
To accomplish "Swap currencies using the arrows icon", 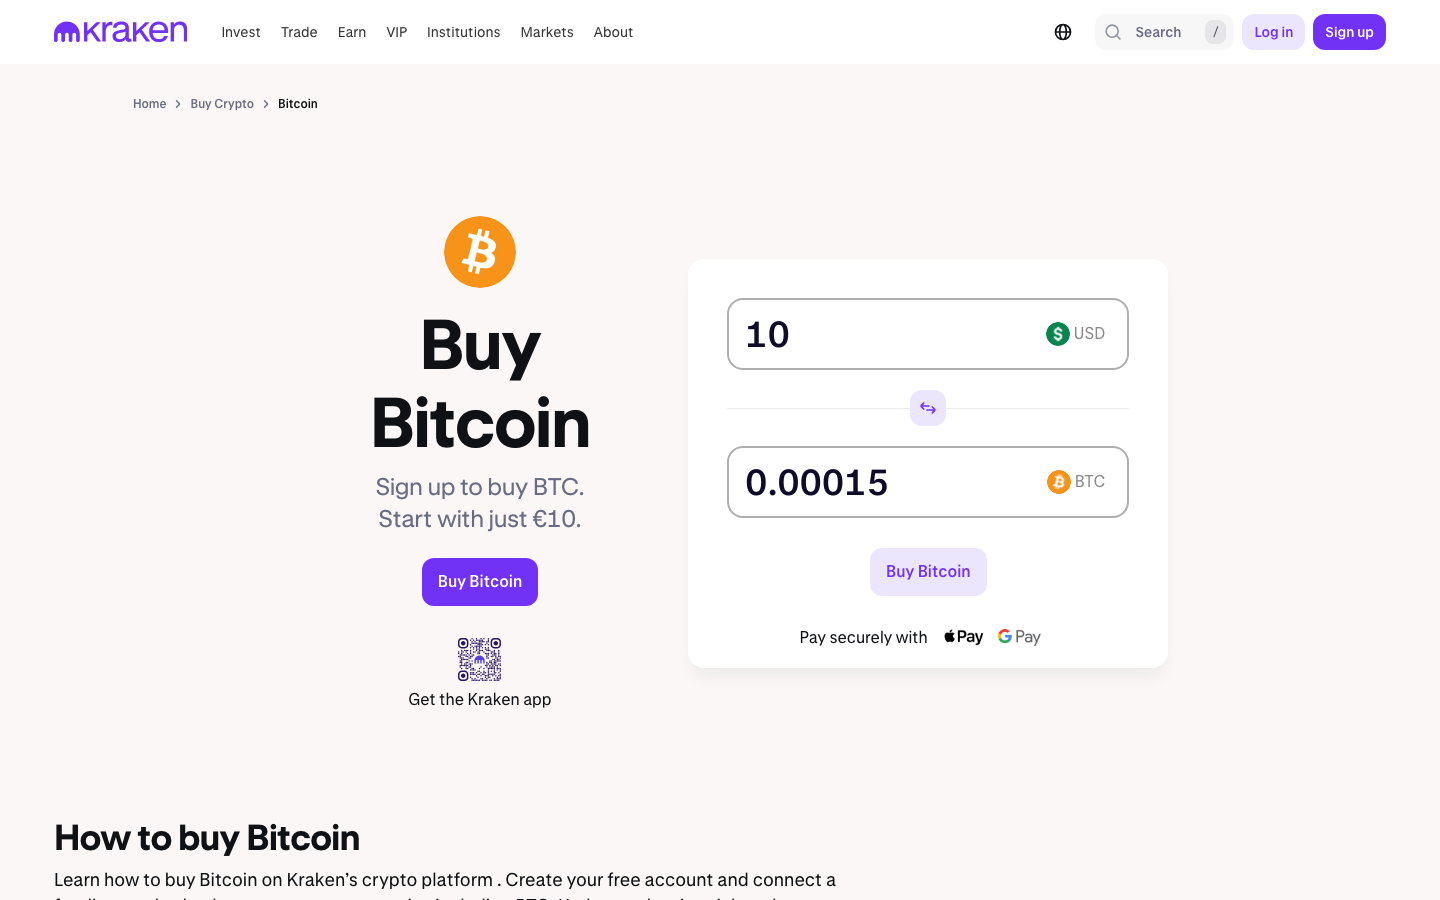I will pos(927,408).
